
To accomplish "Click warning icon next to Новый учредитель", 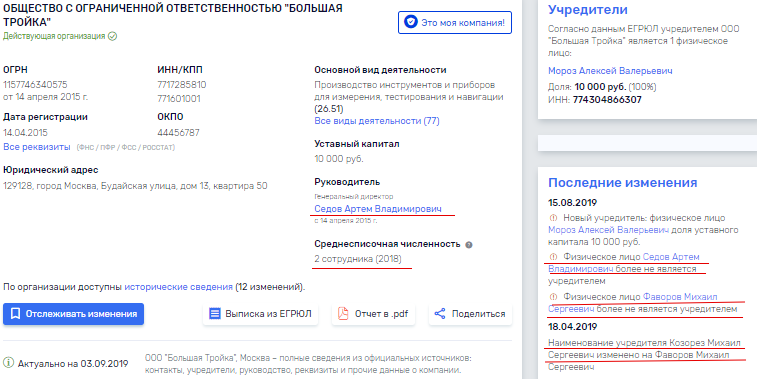I will (x=553, y=218).
